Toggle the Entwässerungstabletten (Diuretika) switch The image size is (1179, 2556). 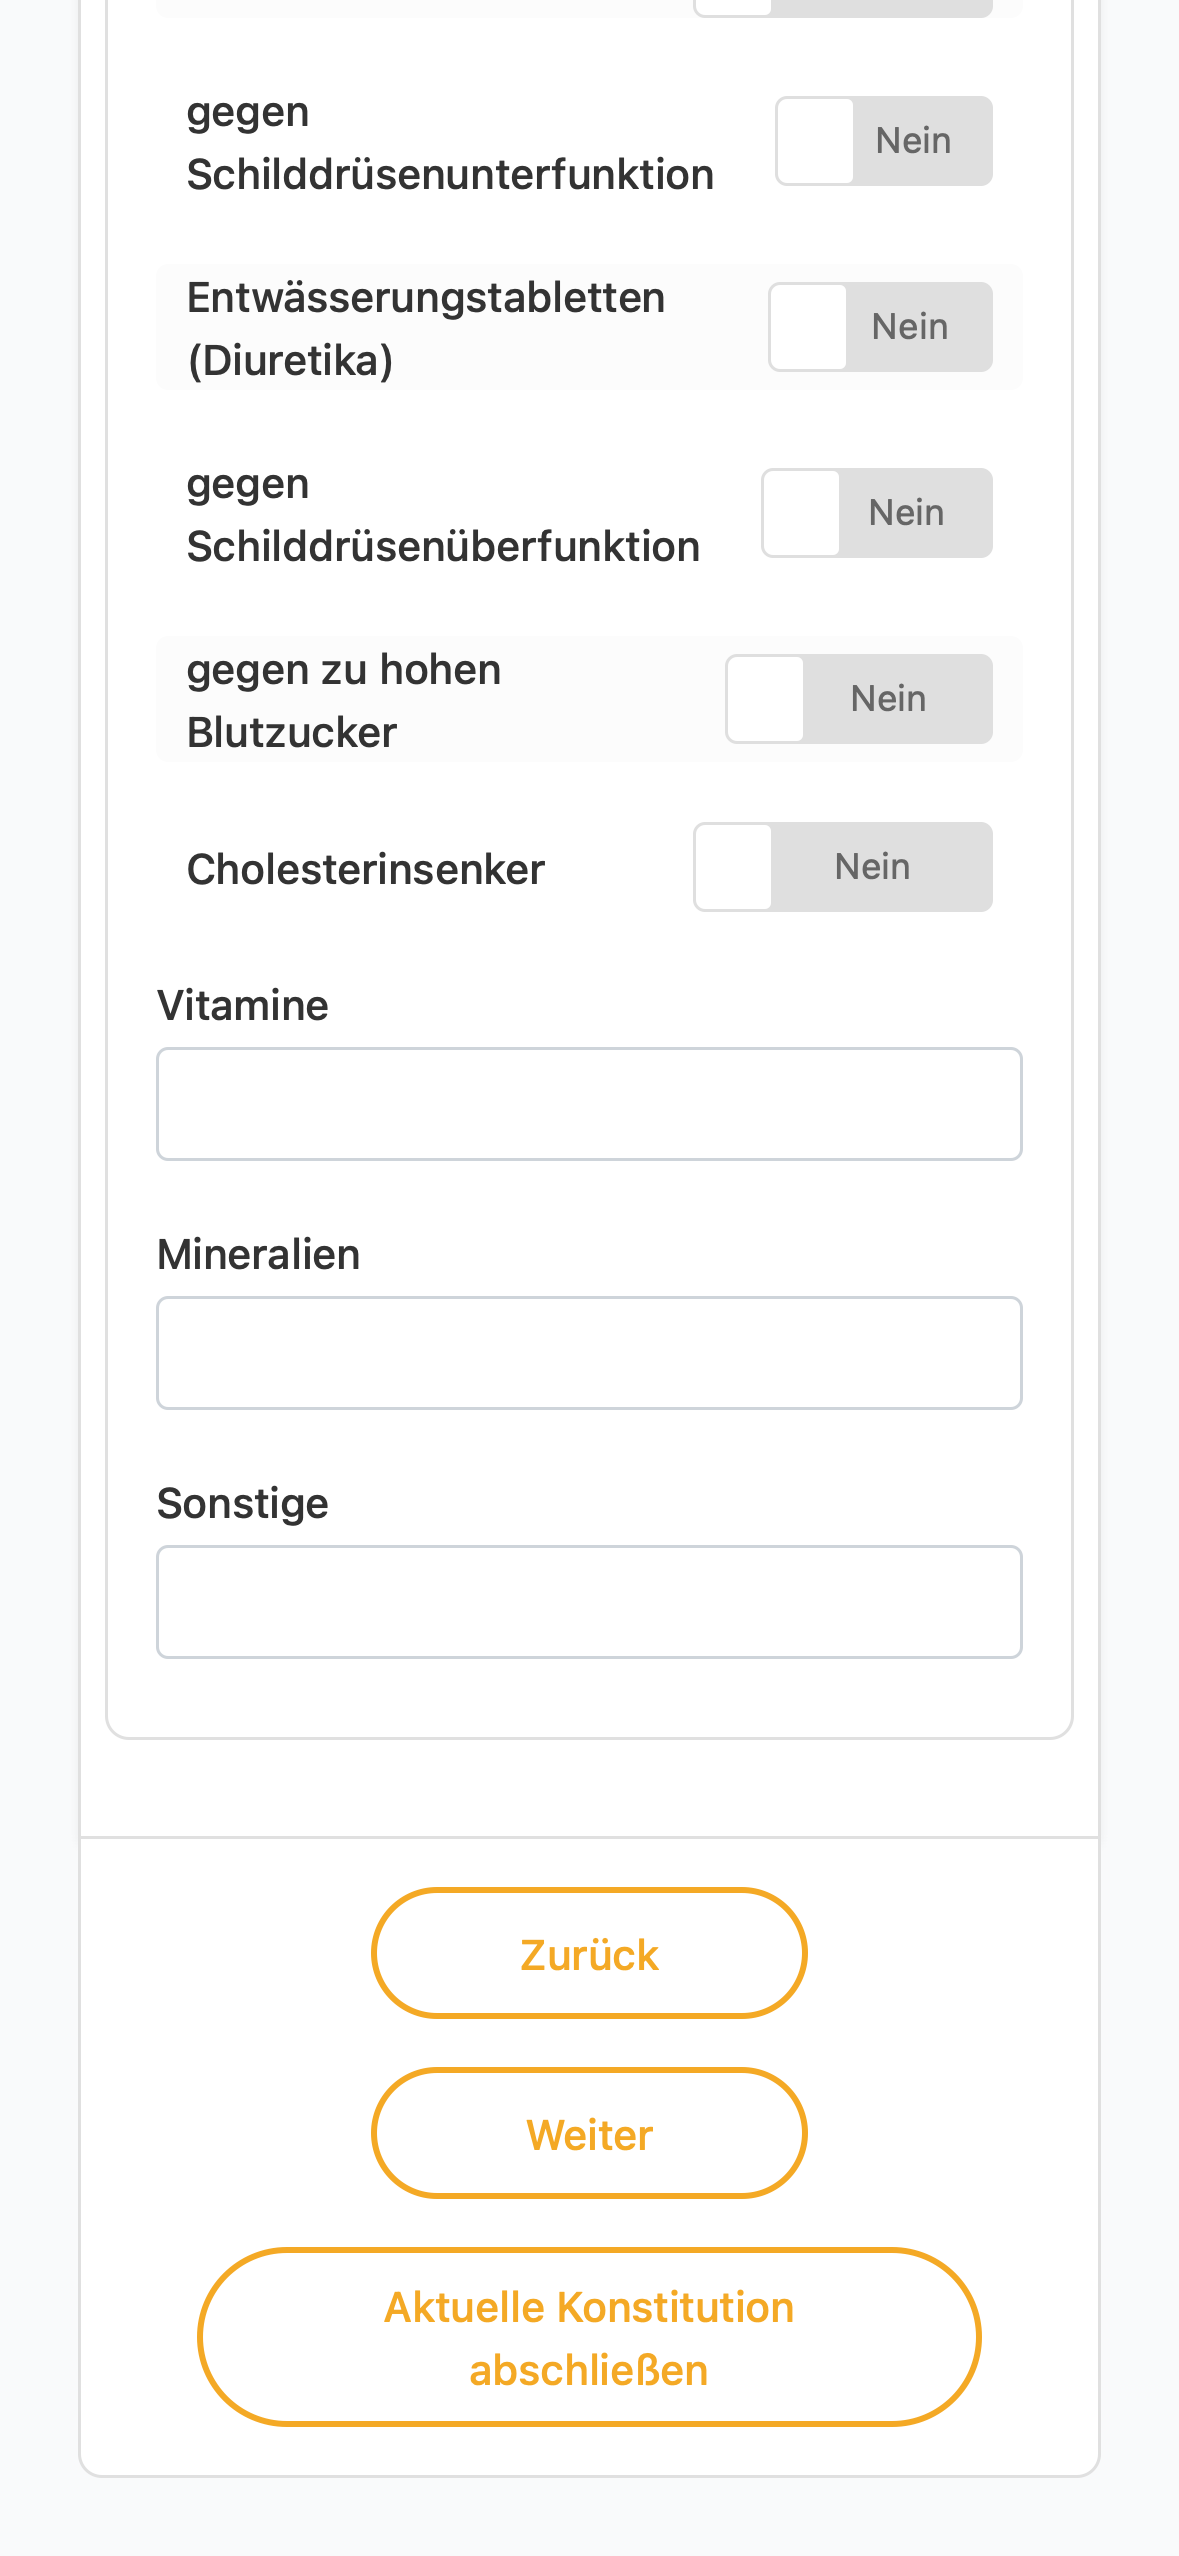(x=880, y=327)
